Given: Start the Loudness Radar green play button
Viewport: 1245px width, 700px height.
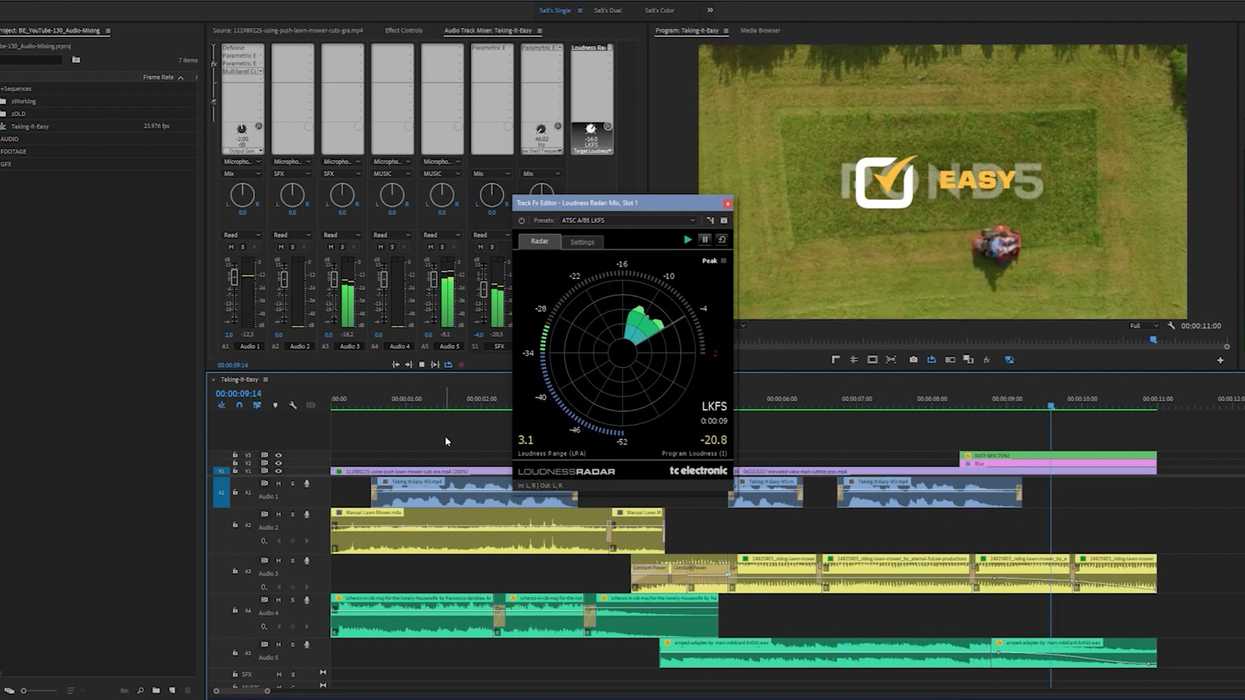Looking at the screenshot, I should (x=687, y=240).
